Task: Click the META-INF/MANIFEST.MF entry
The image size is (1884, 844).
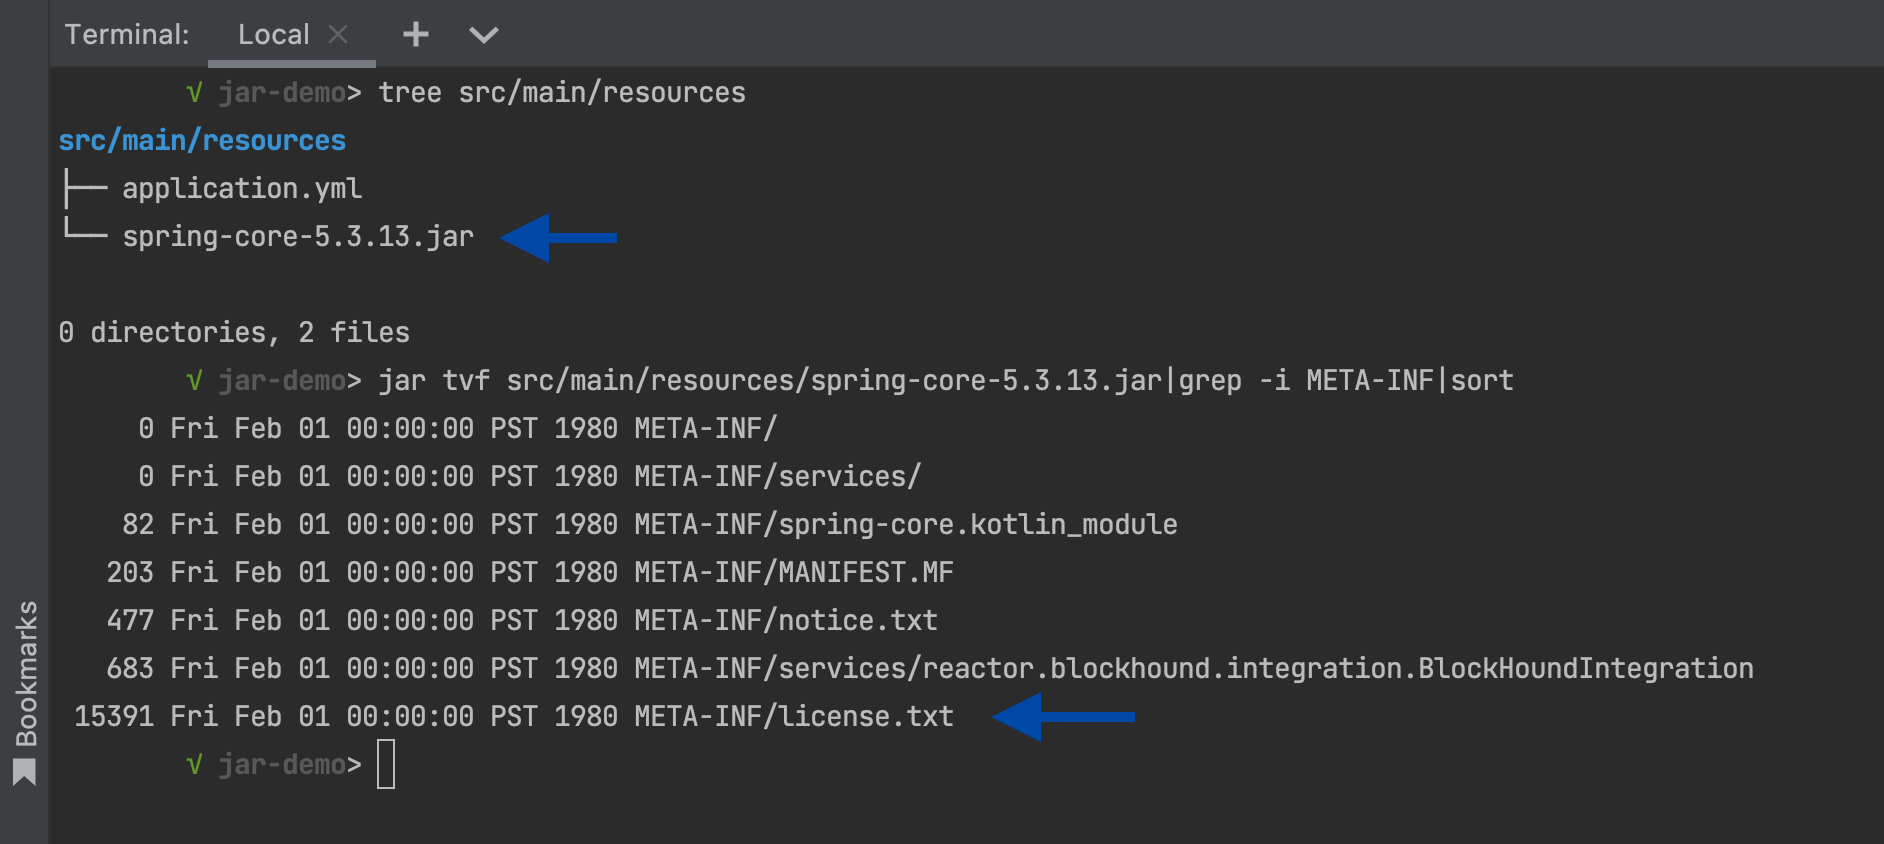Action: coord(794,572)
